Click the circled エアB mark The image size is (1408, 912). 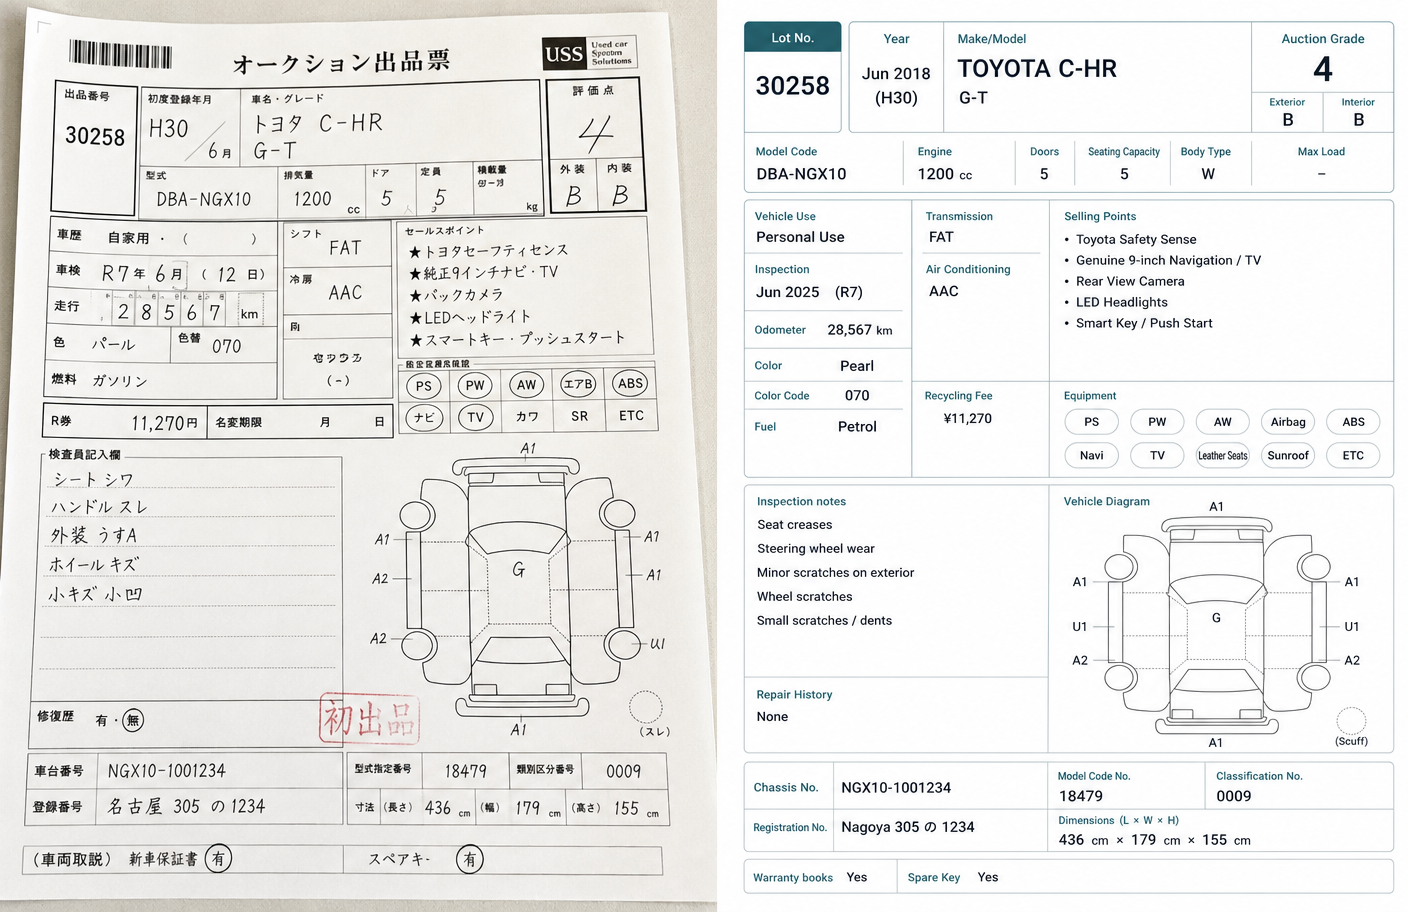[578, 384]
